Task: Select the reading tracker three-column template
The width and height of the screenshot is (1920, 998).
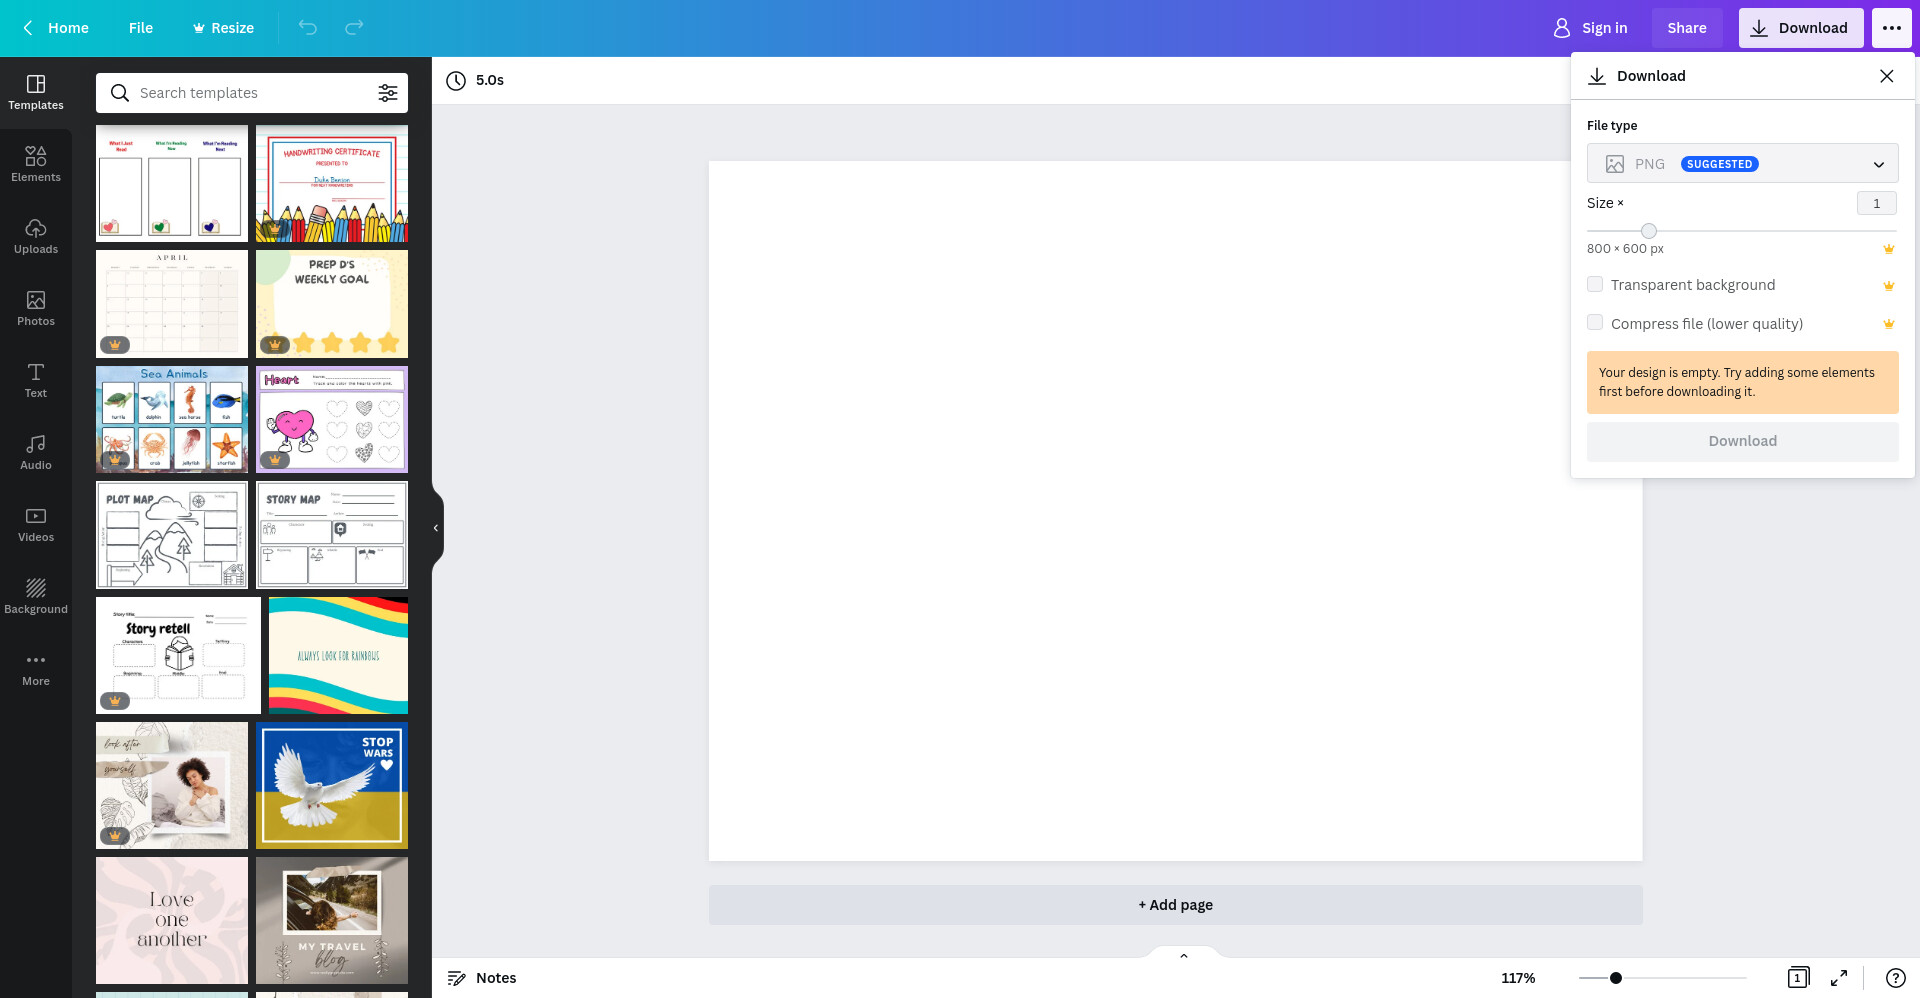Action: (172, 183)
